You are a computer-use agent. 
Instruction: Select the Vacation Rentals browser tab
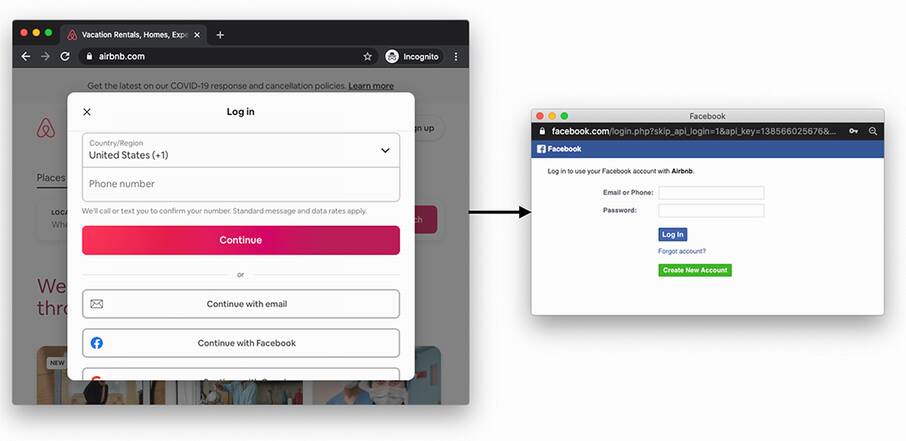(133, 35)
